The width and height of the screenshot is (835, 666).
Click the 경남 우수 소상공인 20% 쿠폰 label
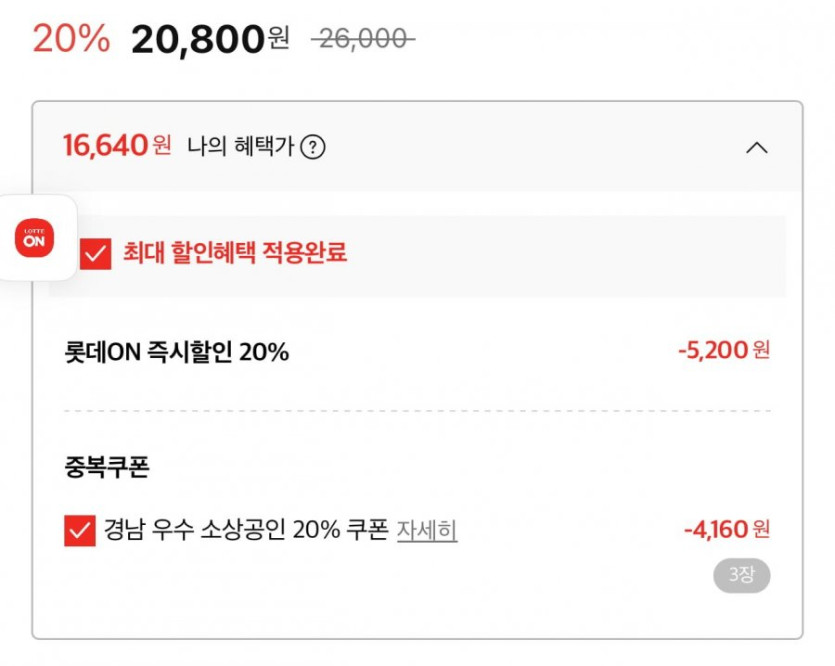[245, 530]
